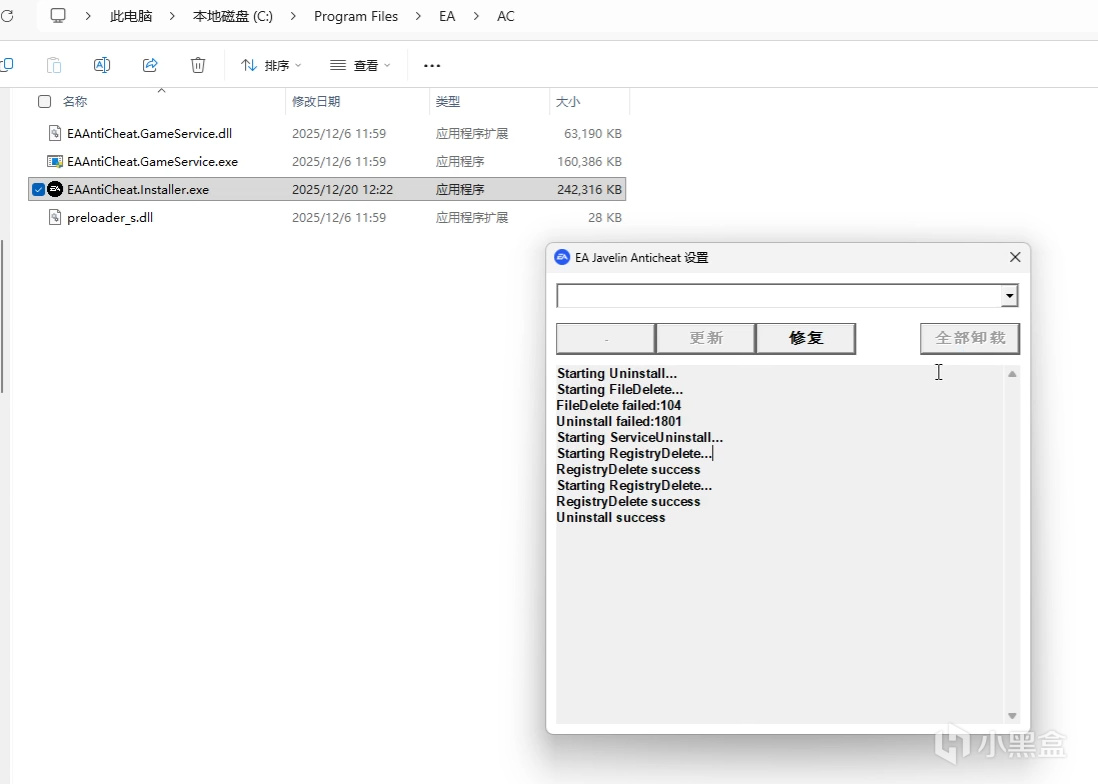Click the refresh icon in Explorer address bar
This screenshot has width=1098, height=784.
(7, 15)
